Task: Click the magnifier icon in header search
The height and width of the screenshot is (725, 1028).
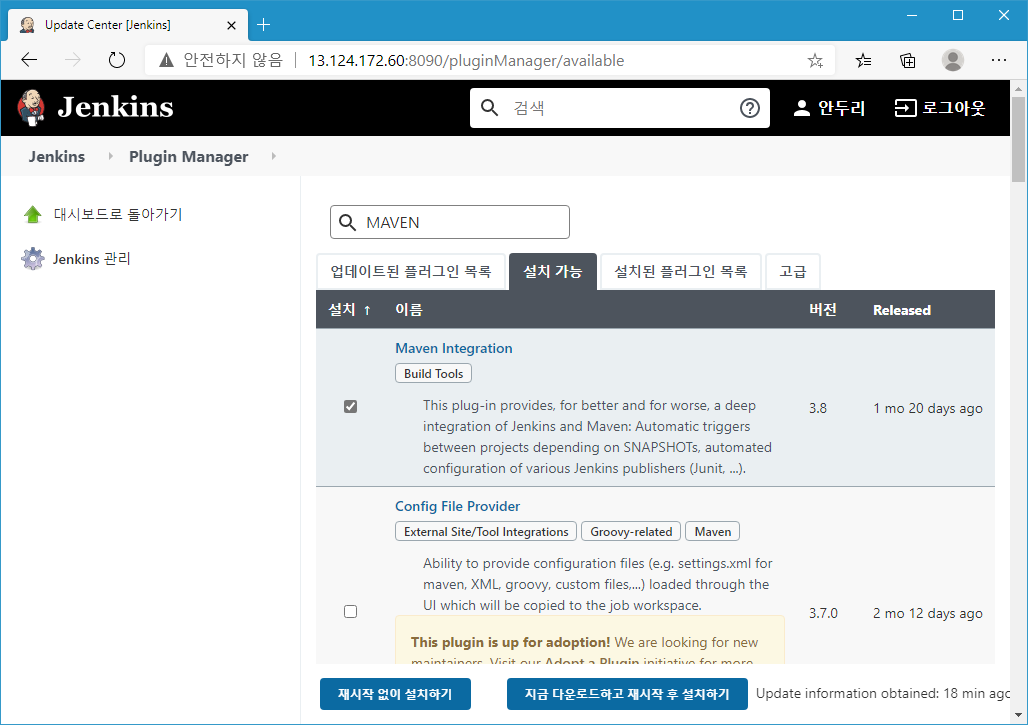Action: (490, 108)
